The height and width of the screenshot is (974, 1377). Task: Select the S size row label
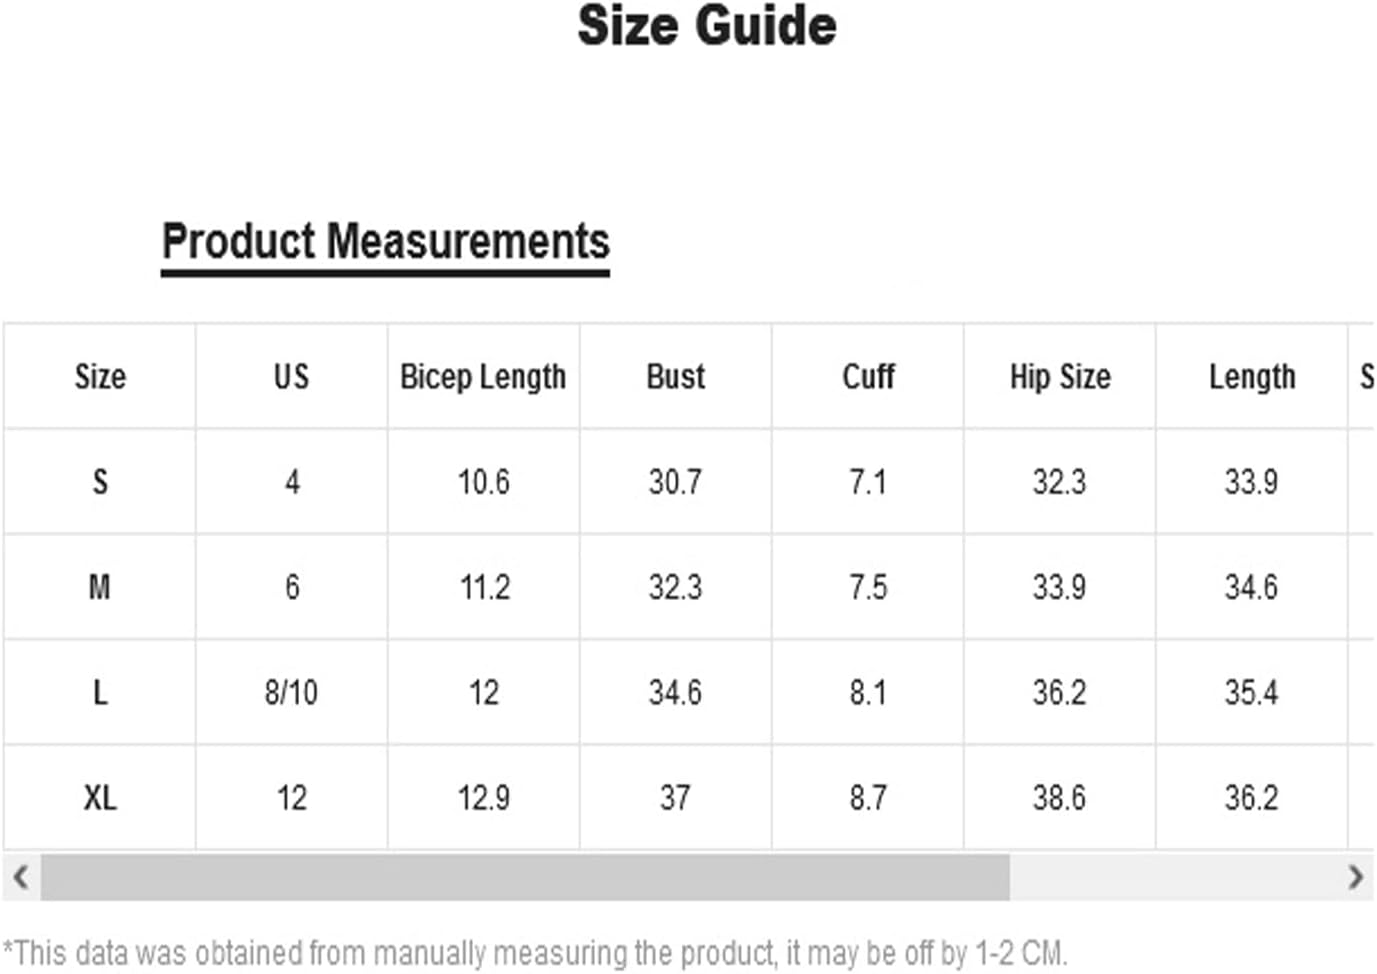100,482
